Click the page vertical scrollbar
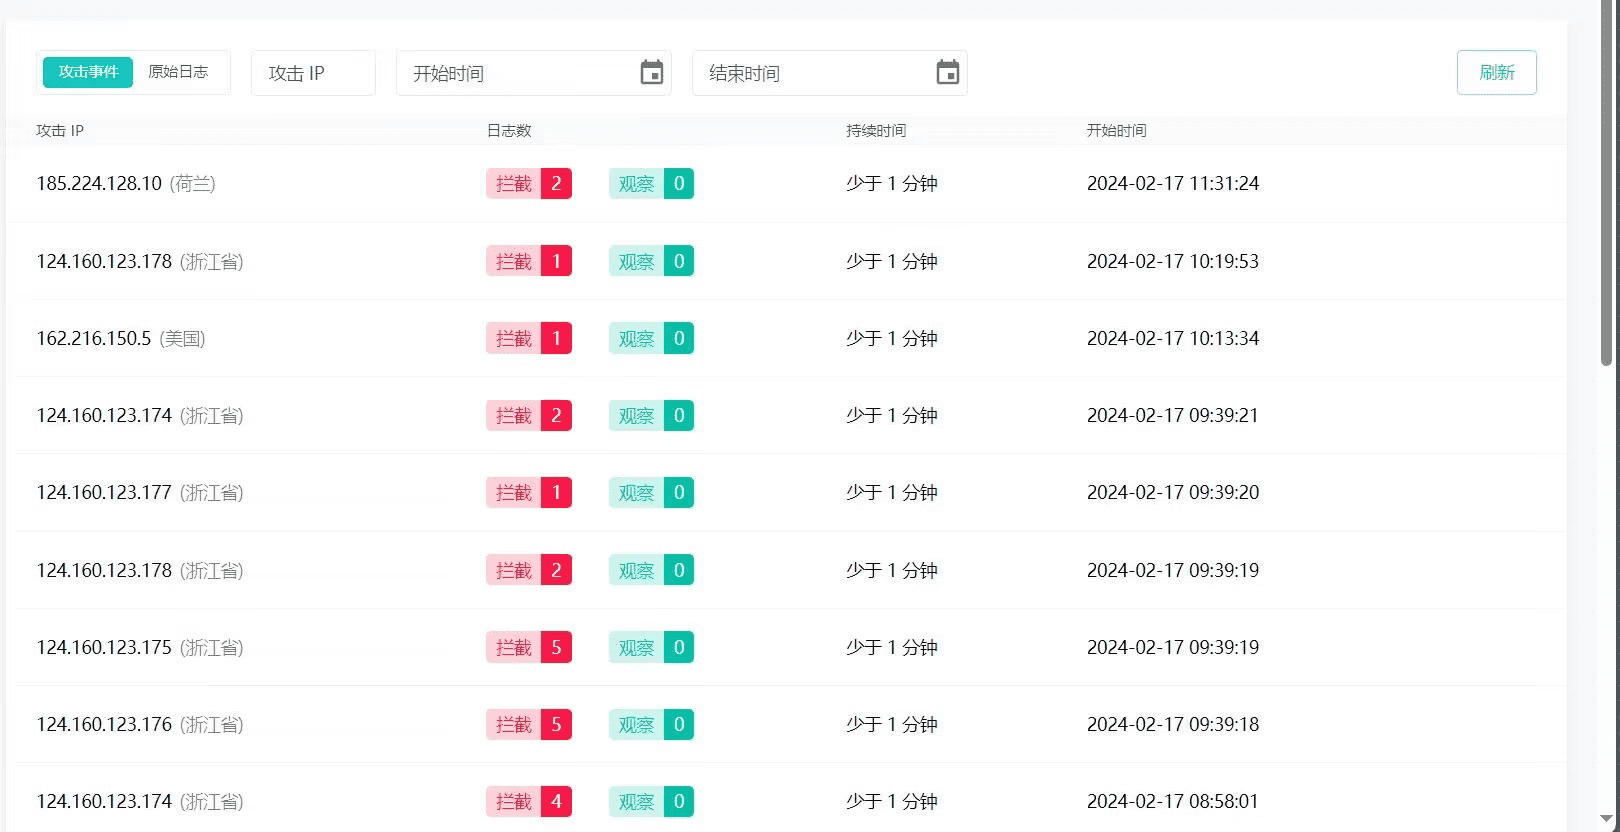Viewport: 1620px width, 832px height. 1607,184
